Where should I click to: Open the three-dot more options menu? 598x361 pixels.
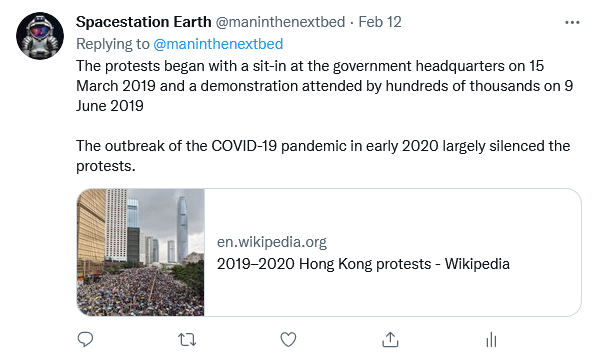click(x=572, y=22)
